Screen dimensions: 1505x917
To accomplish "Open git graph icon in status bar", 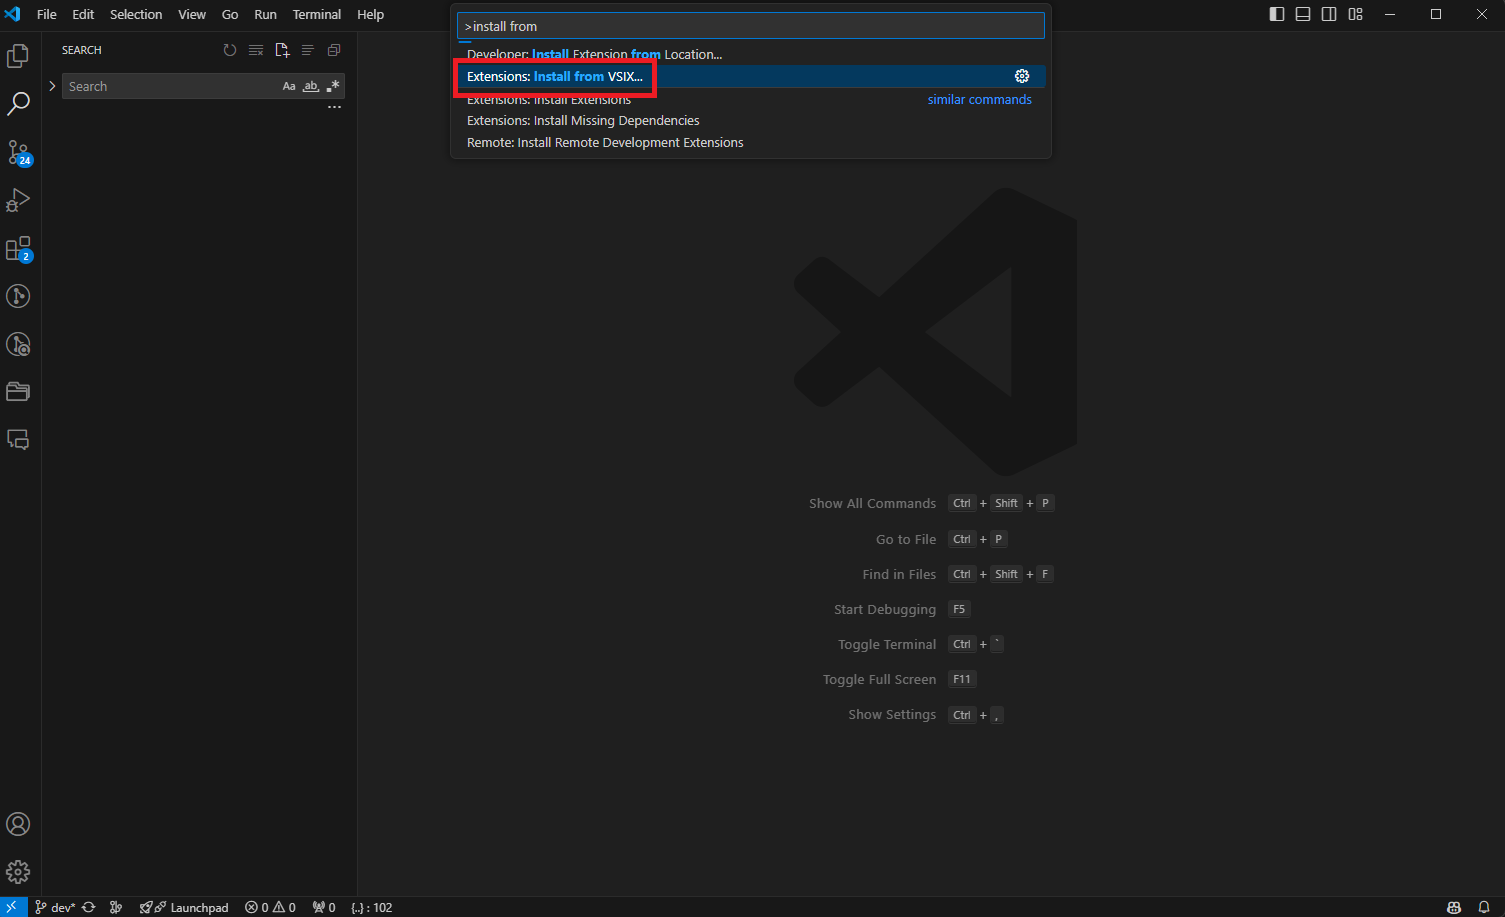I will [116, 907].
